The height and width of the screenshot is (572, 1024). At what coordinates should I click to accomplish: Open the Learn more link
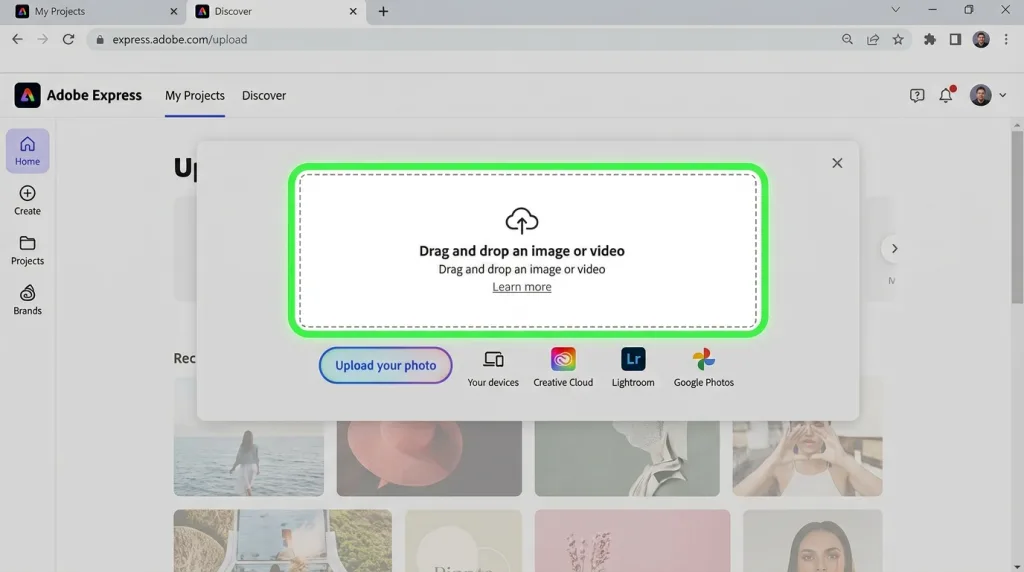[x=522, y=287]
